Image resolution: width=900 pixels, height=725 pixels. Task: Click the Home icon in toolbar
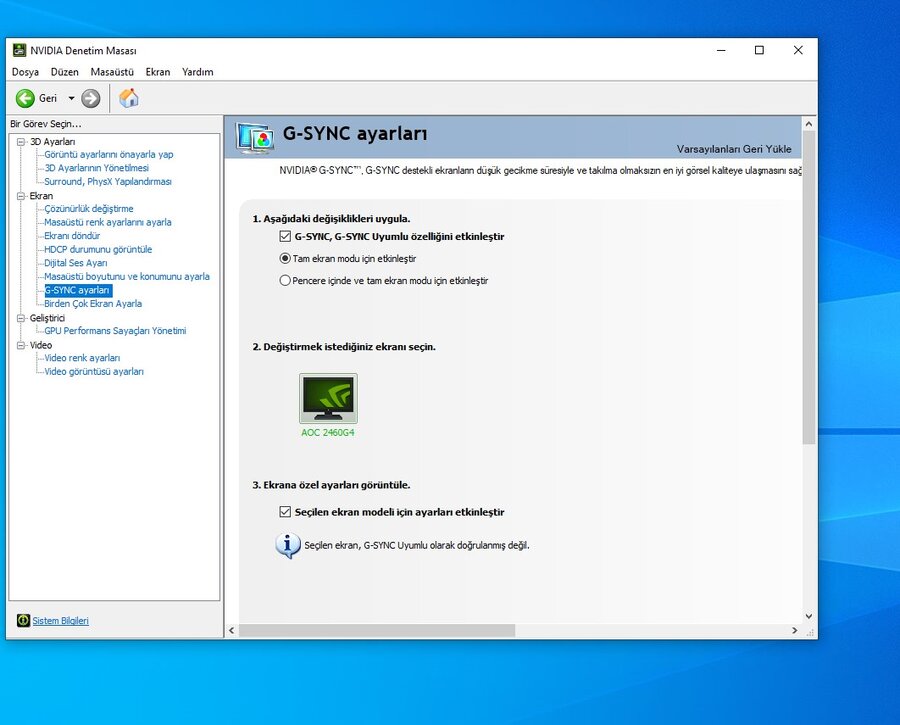coord(129,98)
